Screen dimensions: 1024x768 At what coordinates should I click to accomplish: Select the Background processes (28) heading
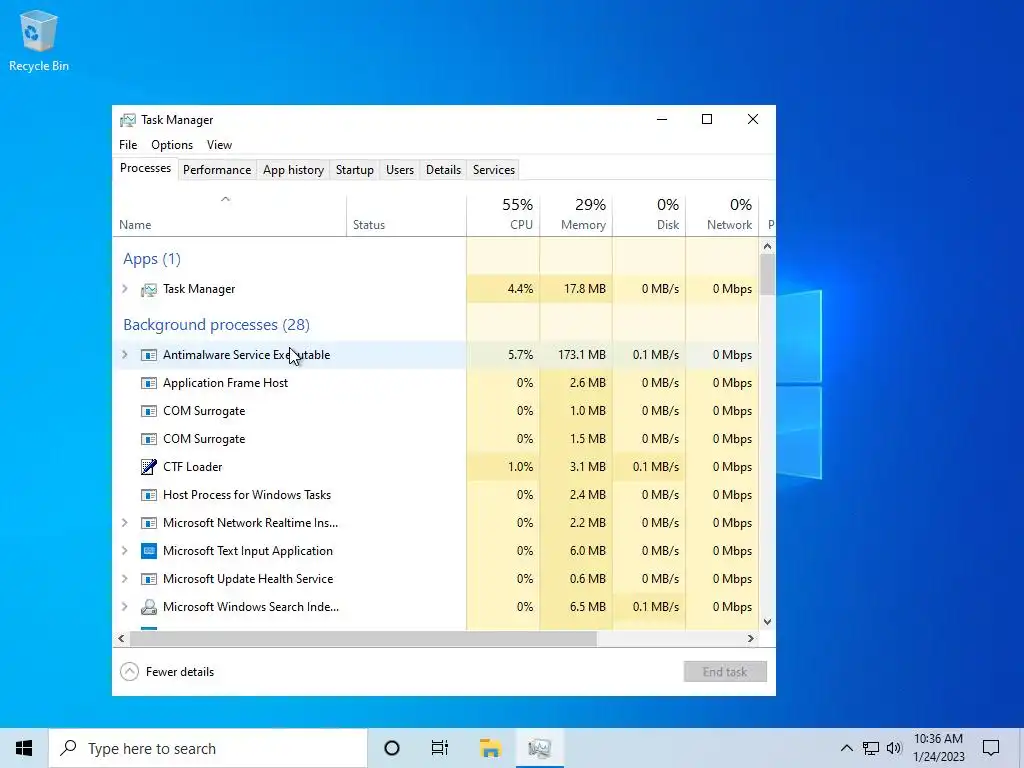(x=216, y=325)
